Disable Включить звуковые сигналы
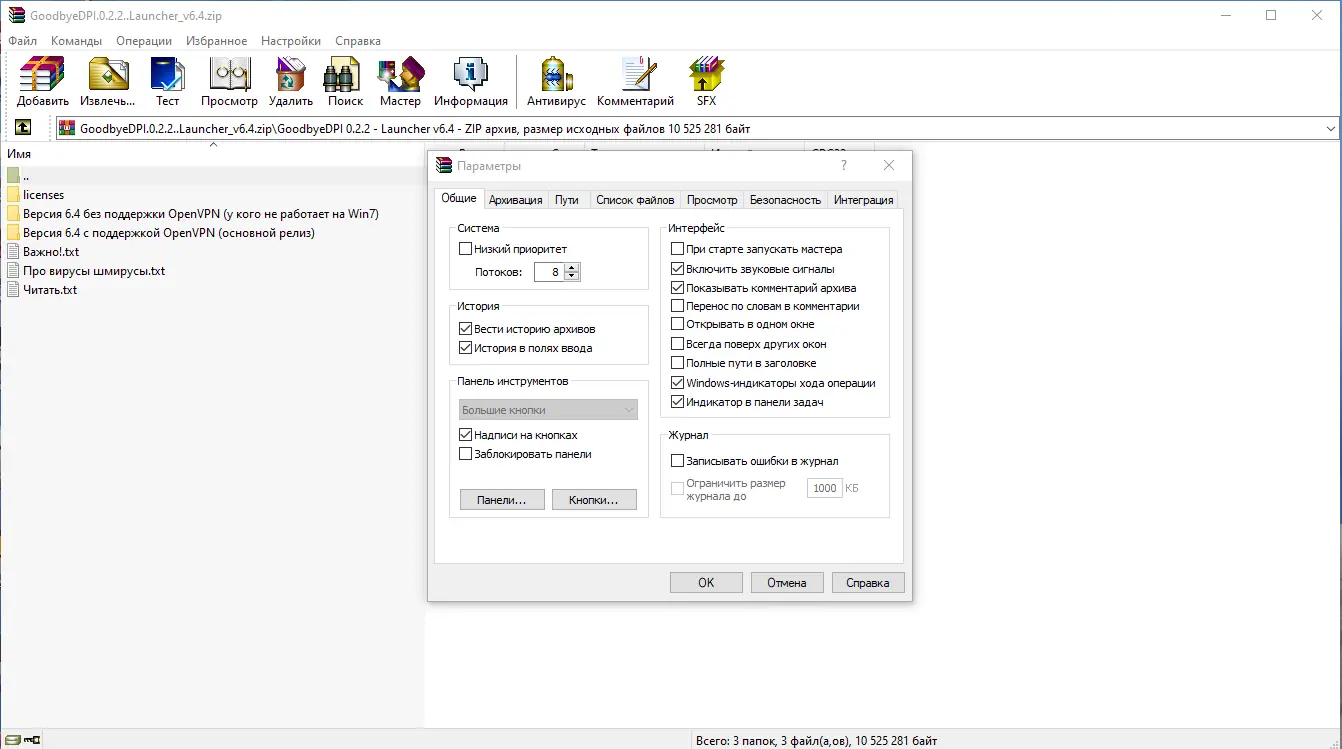 coord(678,269)
